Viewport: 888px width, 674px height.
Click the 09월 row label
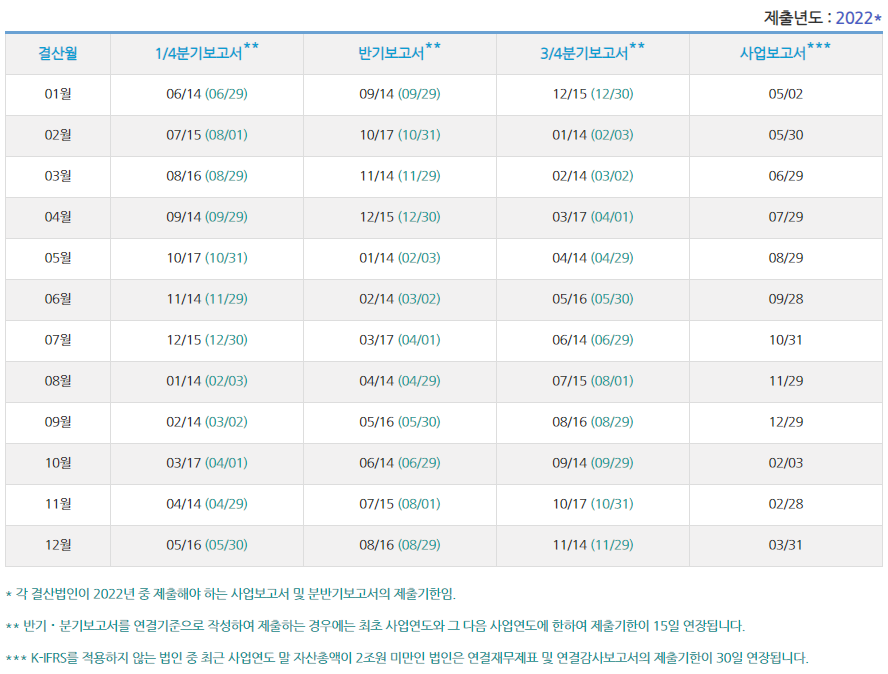point(58,421)
